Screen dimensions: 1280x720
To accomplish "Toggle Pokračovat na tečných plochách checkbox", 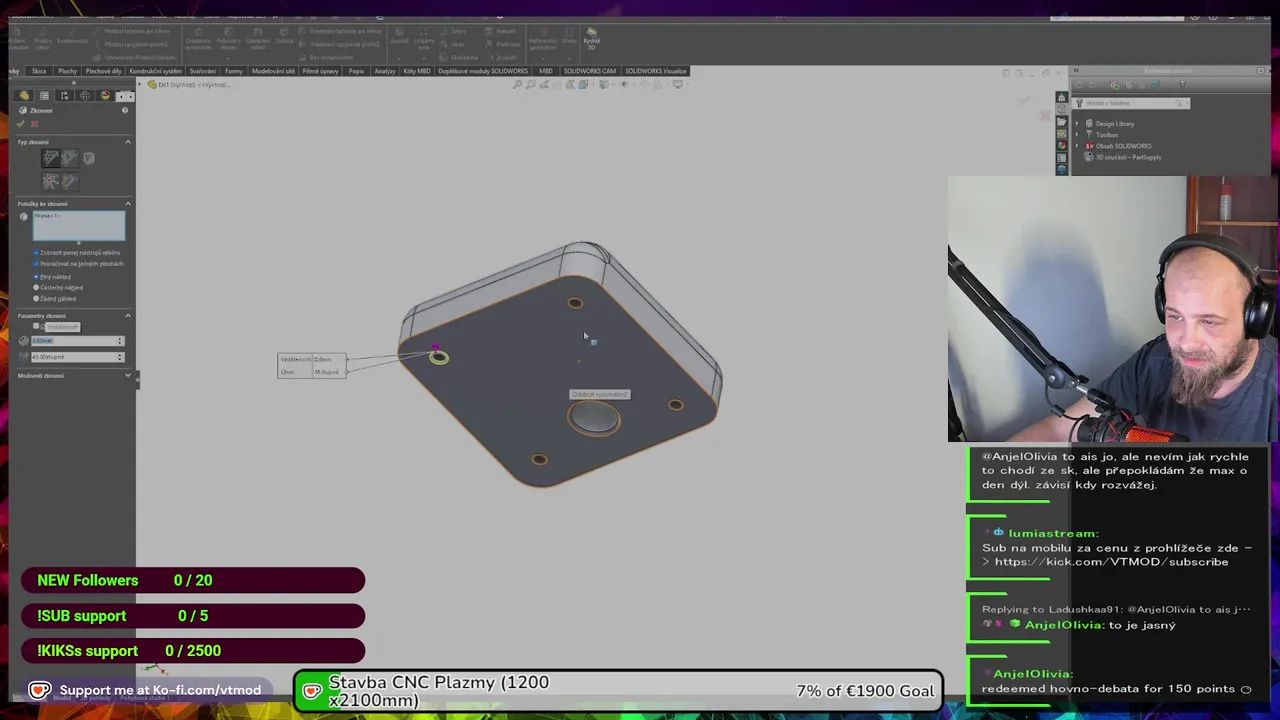I will [x=36, y=264].
